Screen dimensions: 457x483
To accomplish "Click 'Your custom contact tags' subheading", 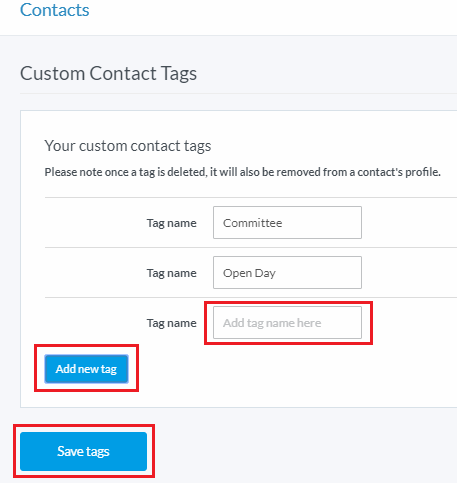I will [x=128, y=146].
